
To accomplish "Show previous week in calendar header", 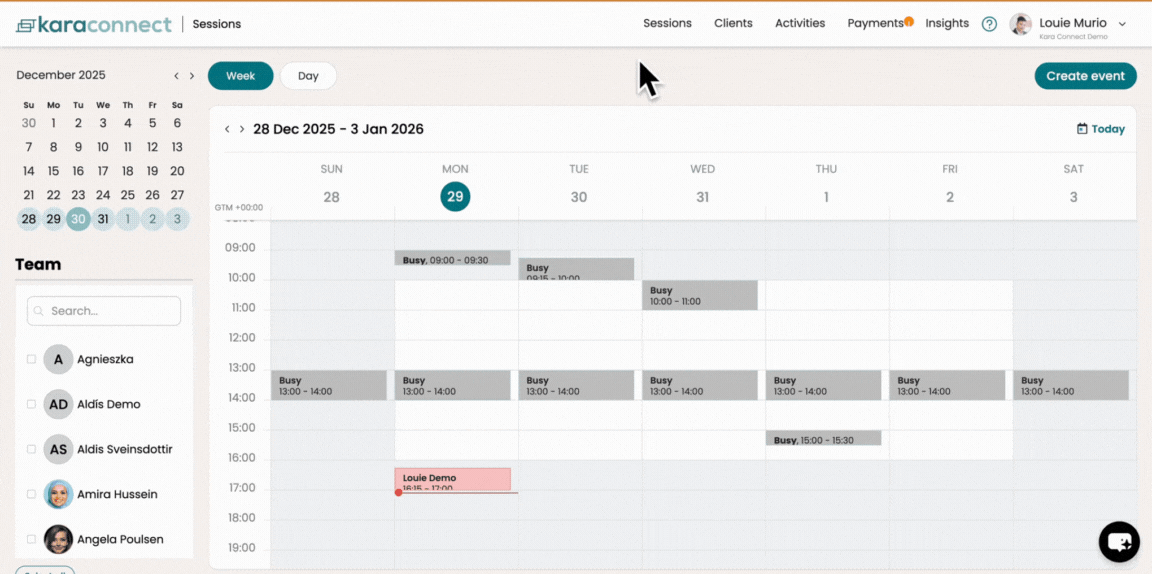I will point(227,129).
